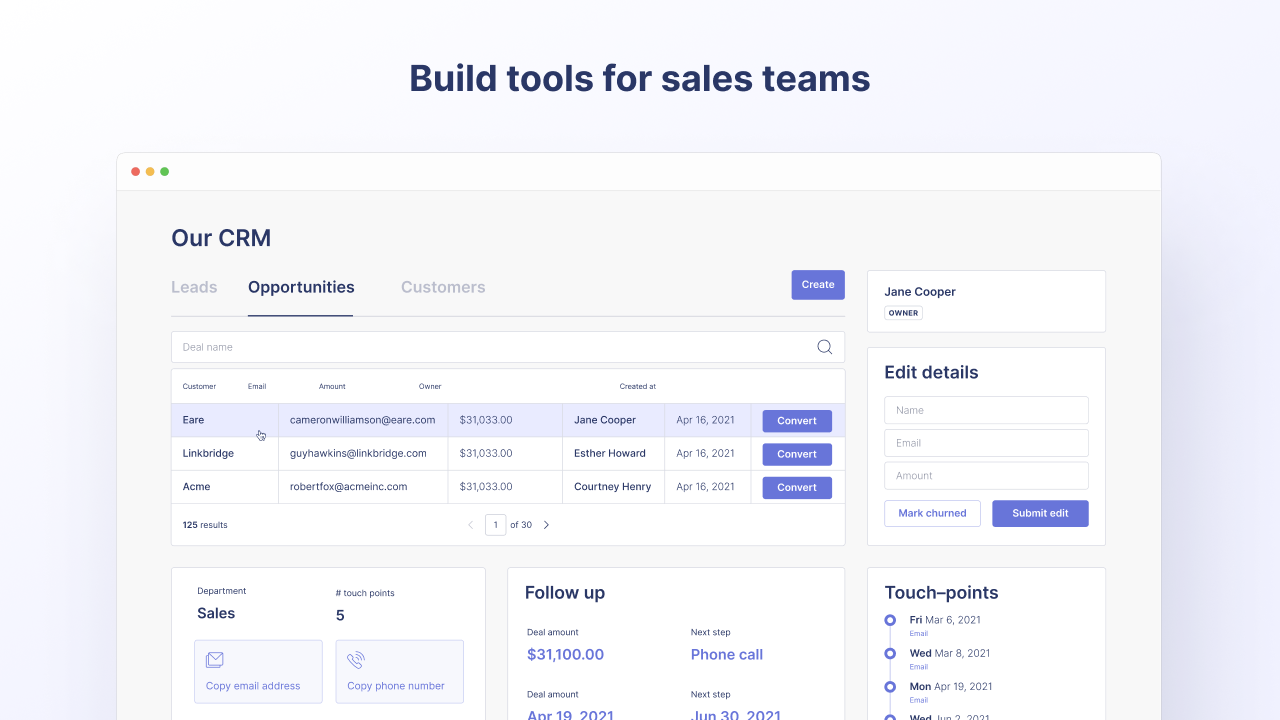The width and height of the screenshot is (1280, 720).
Task: Switch to the Customers tab
Action: pos(443,287)
